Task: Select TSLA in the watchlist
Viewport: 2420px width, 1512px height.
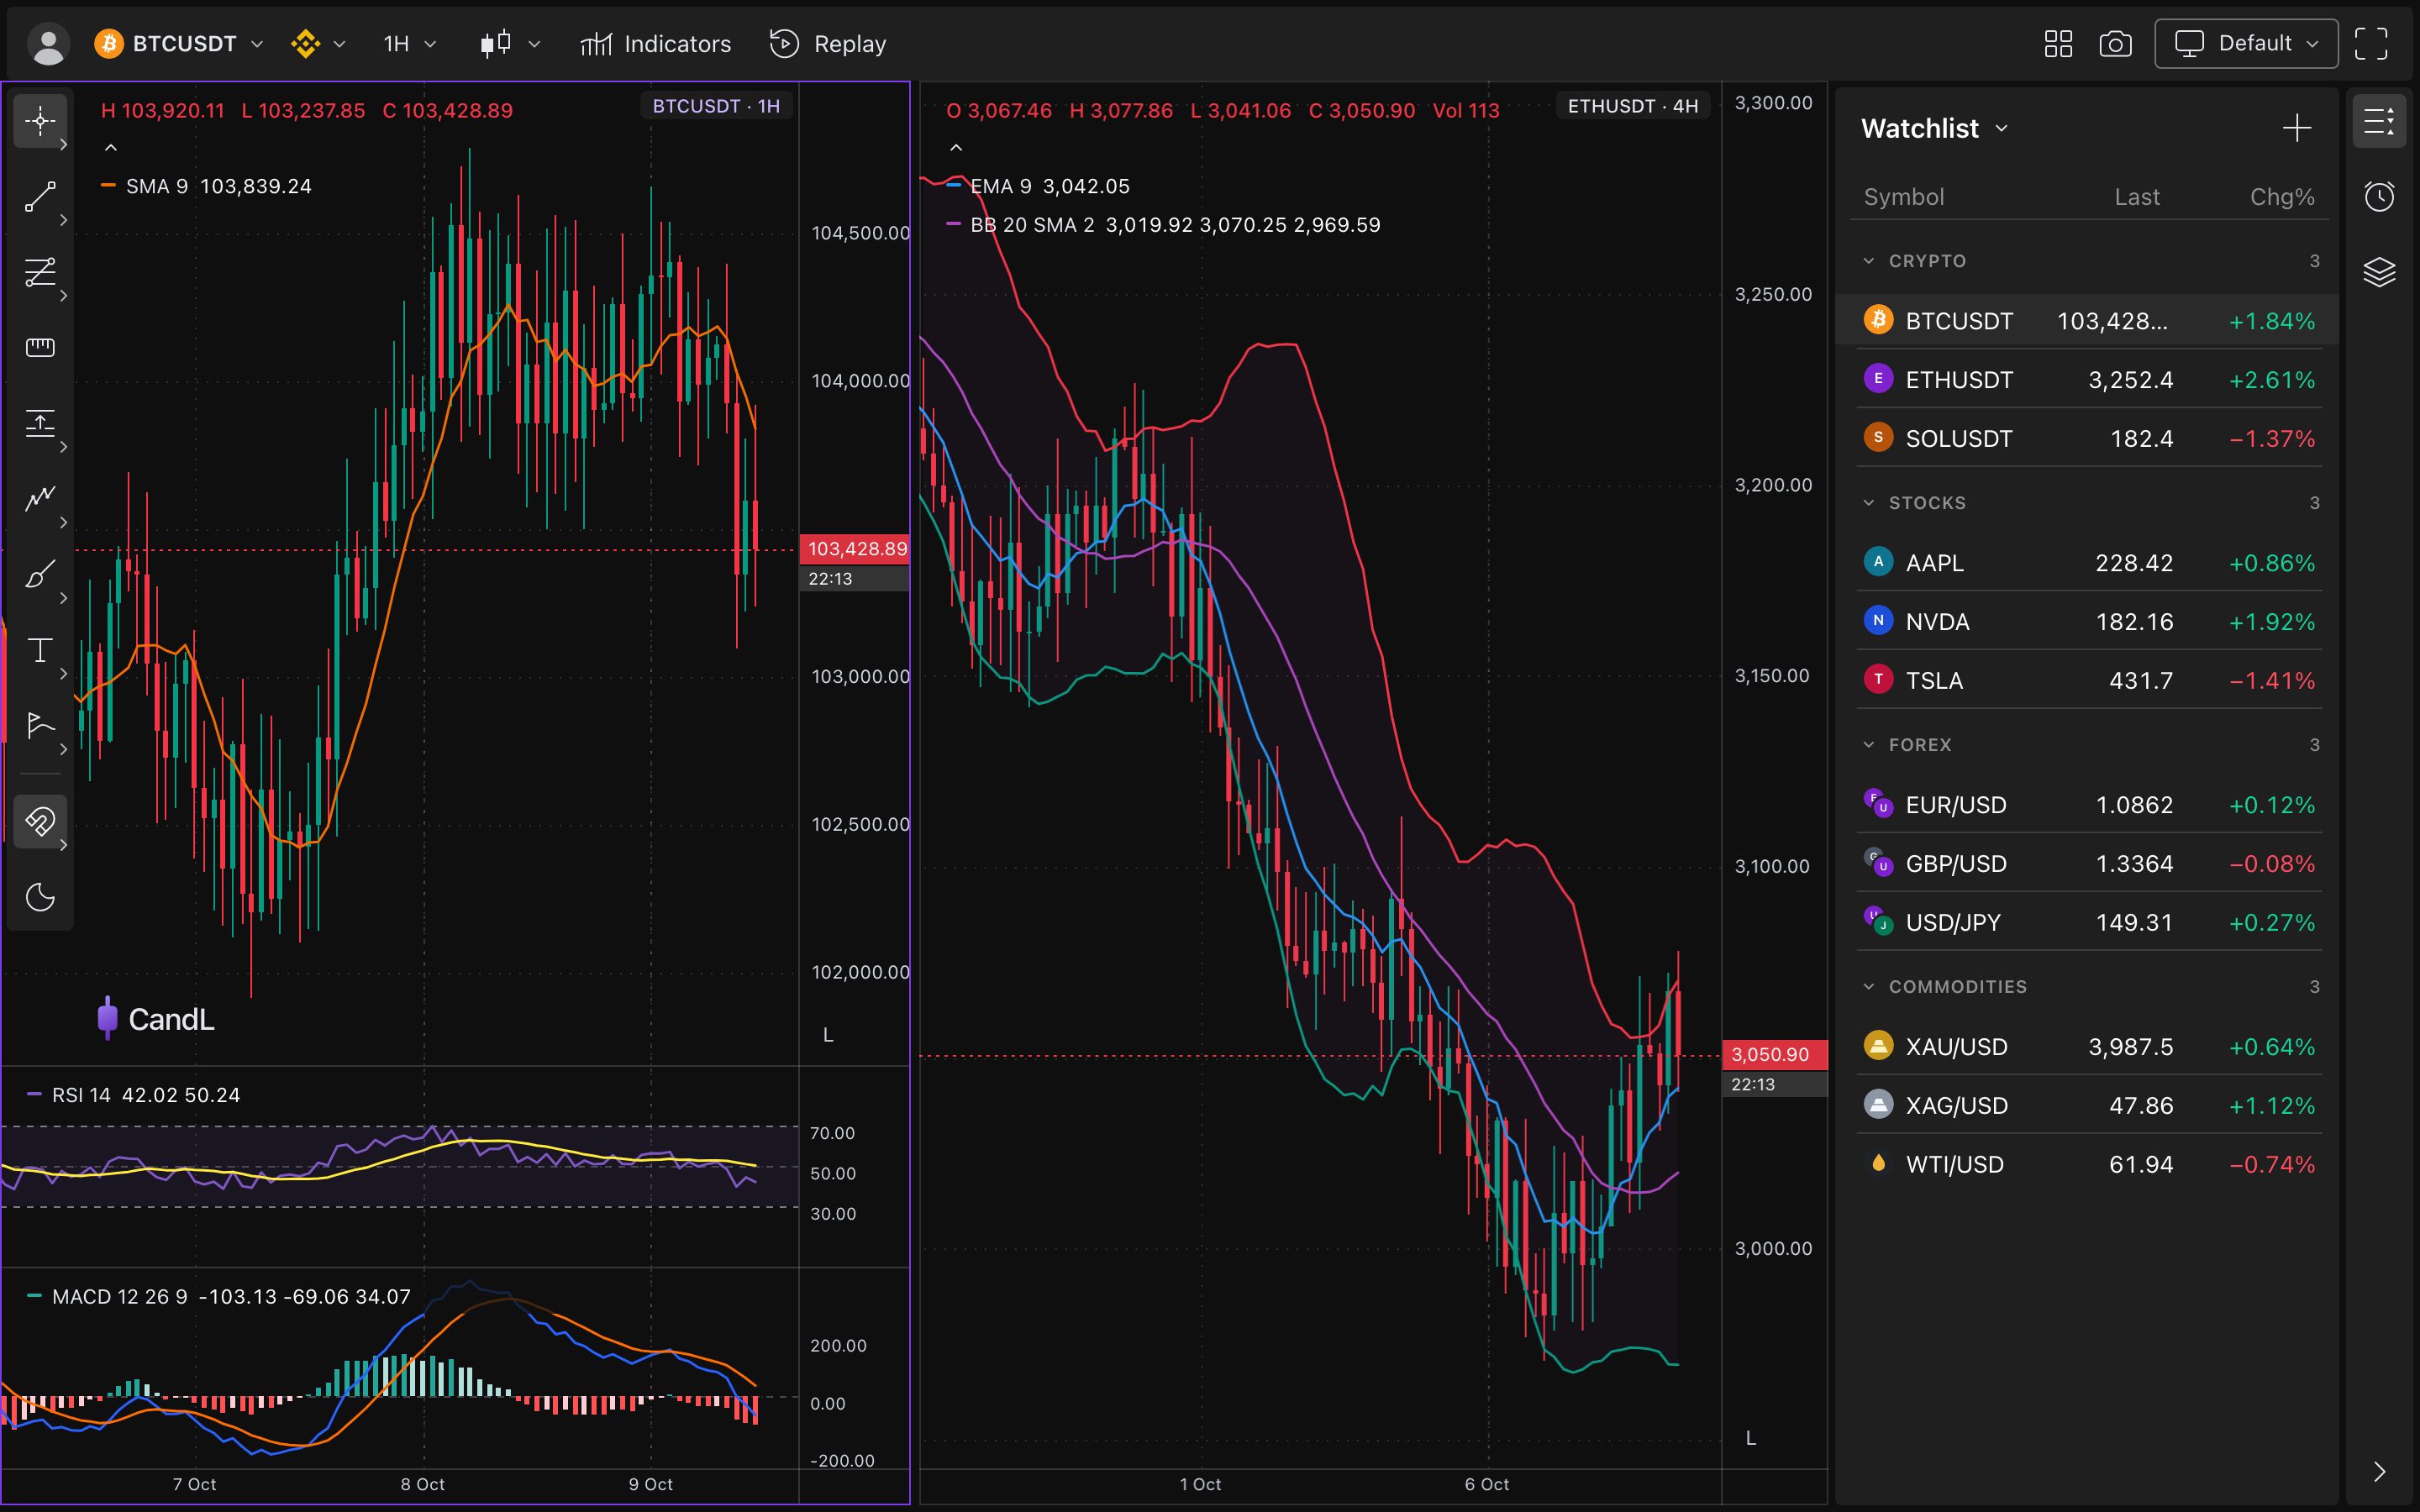Action: point(2088,681)
